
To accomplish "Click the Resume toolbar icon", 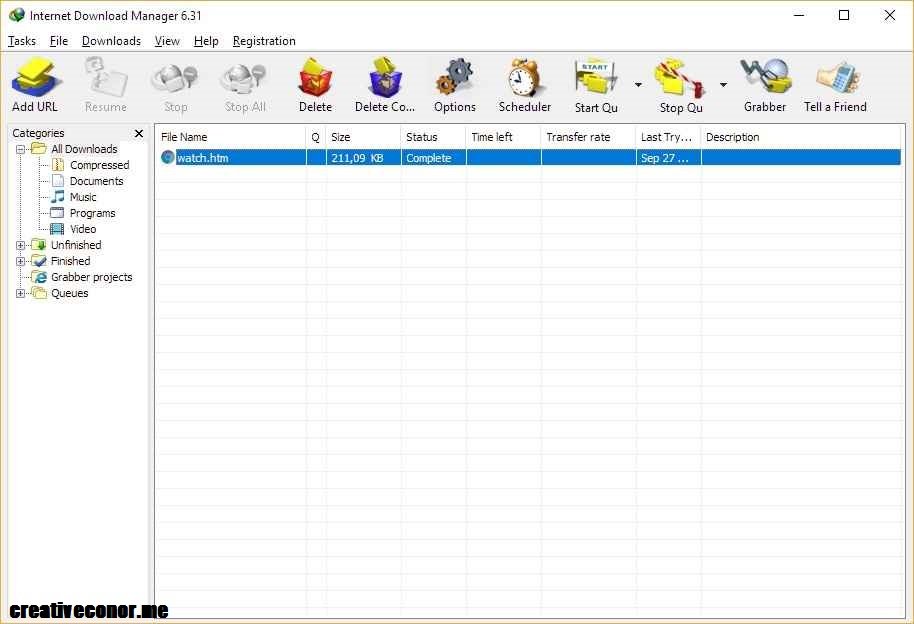I will tap(106, 77).
